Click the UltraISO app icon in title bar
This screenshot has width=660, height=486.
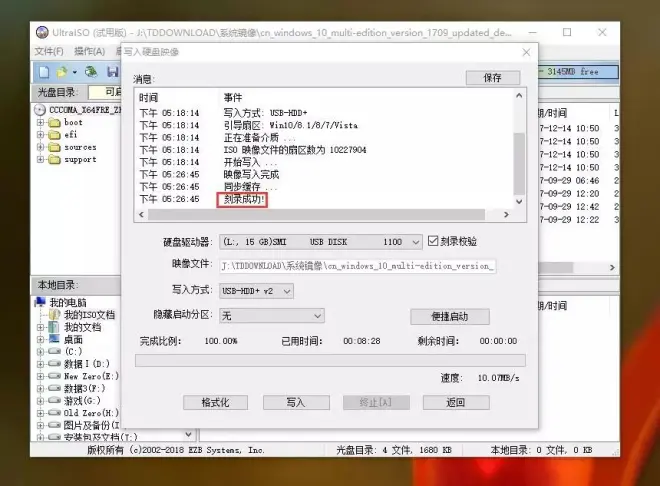point(42,32)
